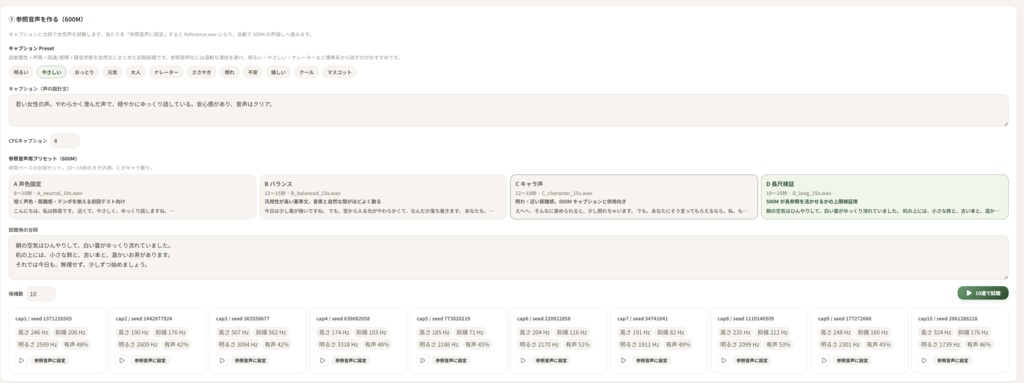Select the 明るい caption preset chip
This screenshot has height=383, width=1024.
point(21,73)
